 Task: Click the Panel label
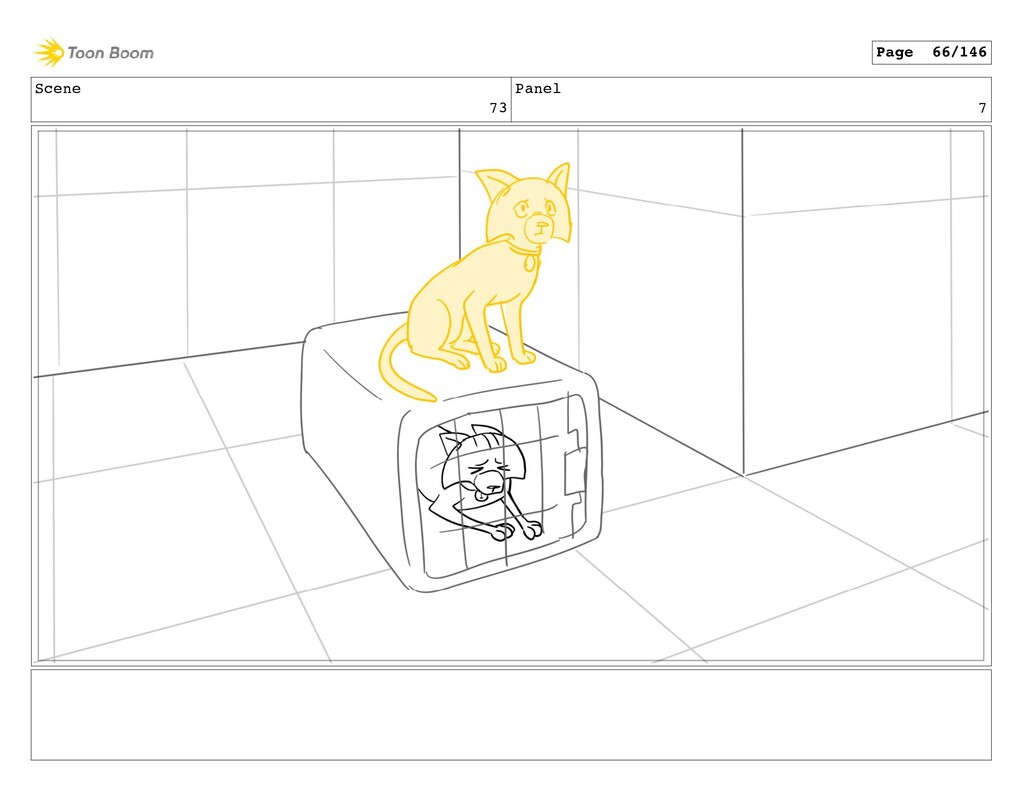click(x=538, y=89)
